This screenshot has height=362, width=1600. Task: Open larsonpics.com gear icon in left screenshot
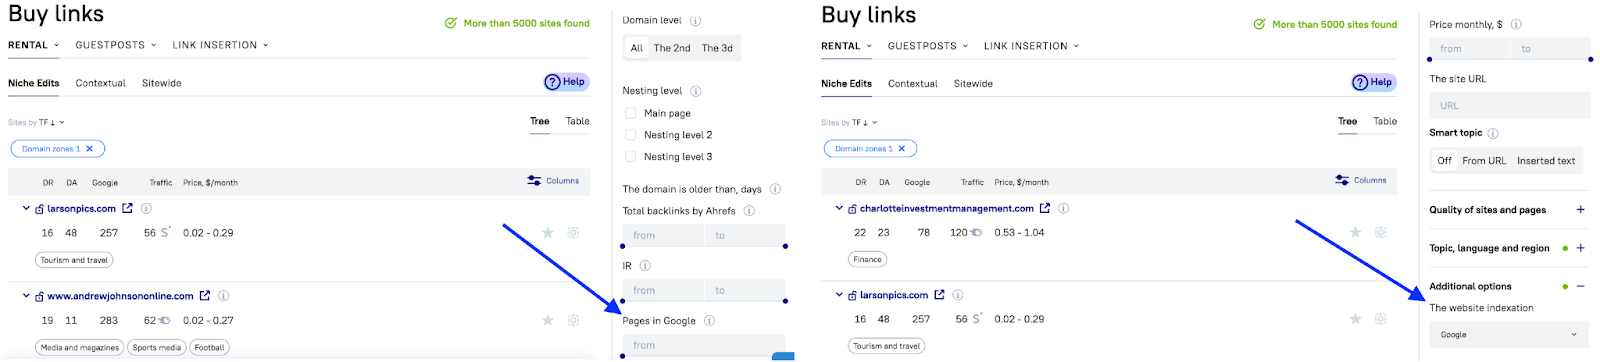point(573,233)
